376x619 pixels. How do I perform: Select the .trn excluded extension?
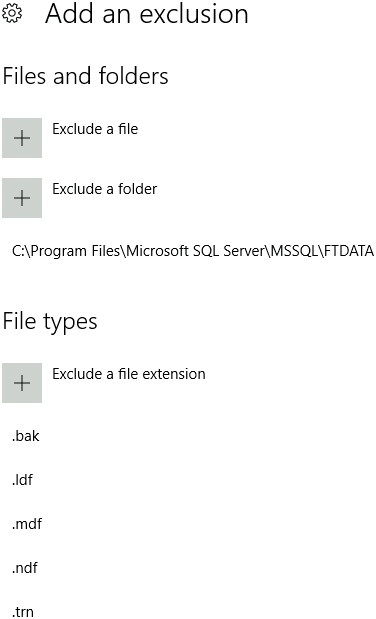tap(23, 612)
